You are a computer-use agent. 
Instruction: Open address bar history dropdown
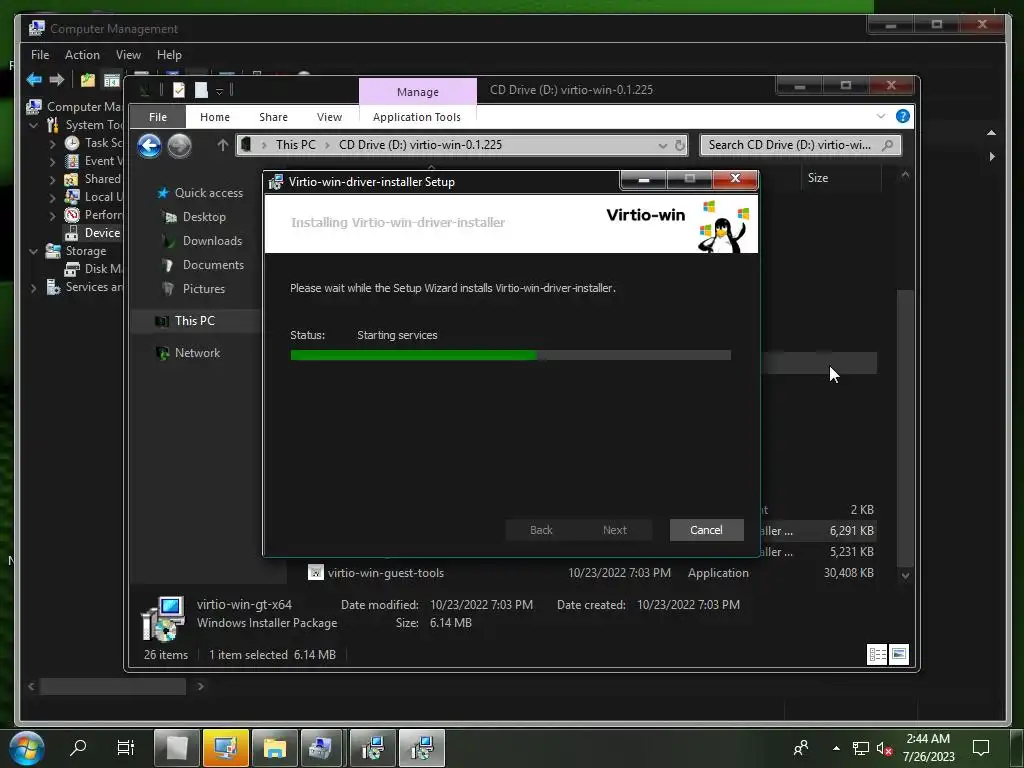tap(663, 145)
